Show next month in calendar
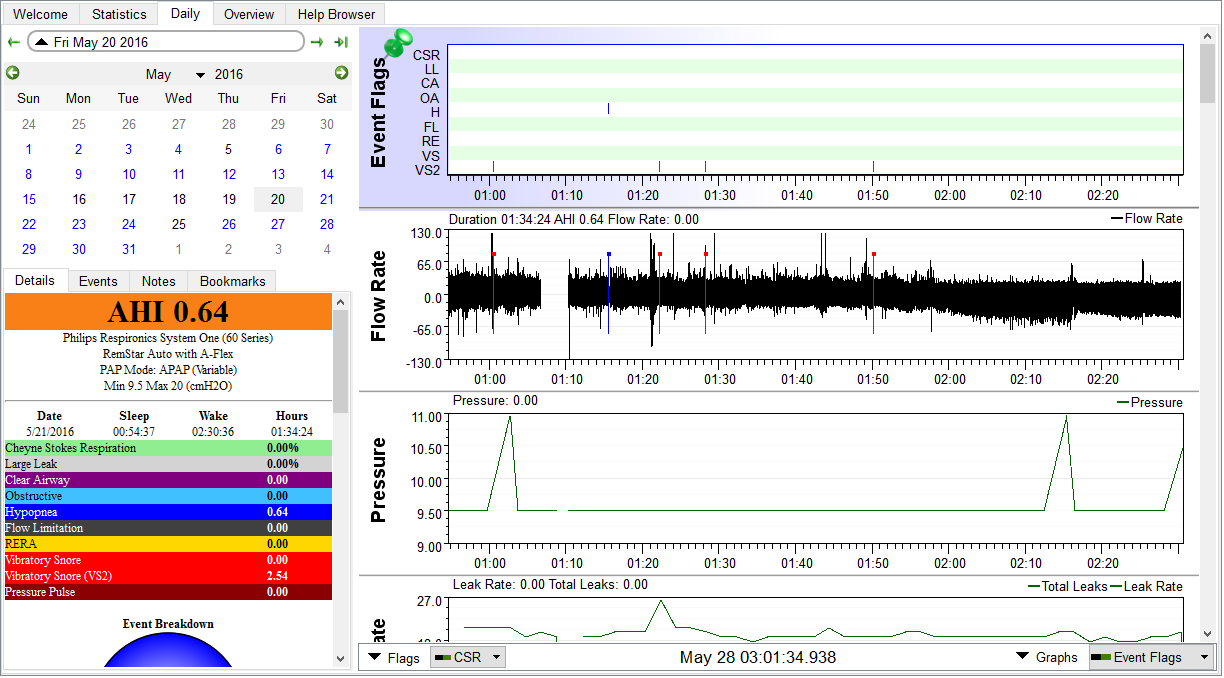This screenshot has width=1224, height=678. point(342,73)
